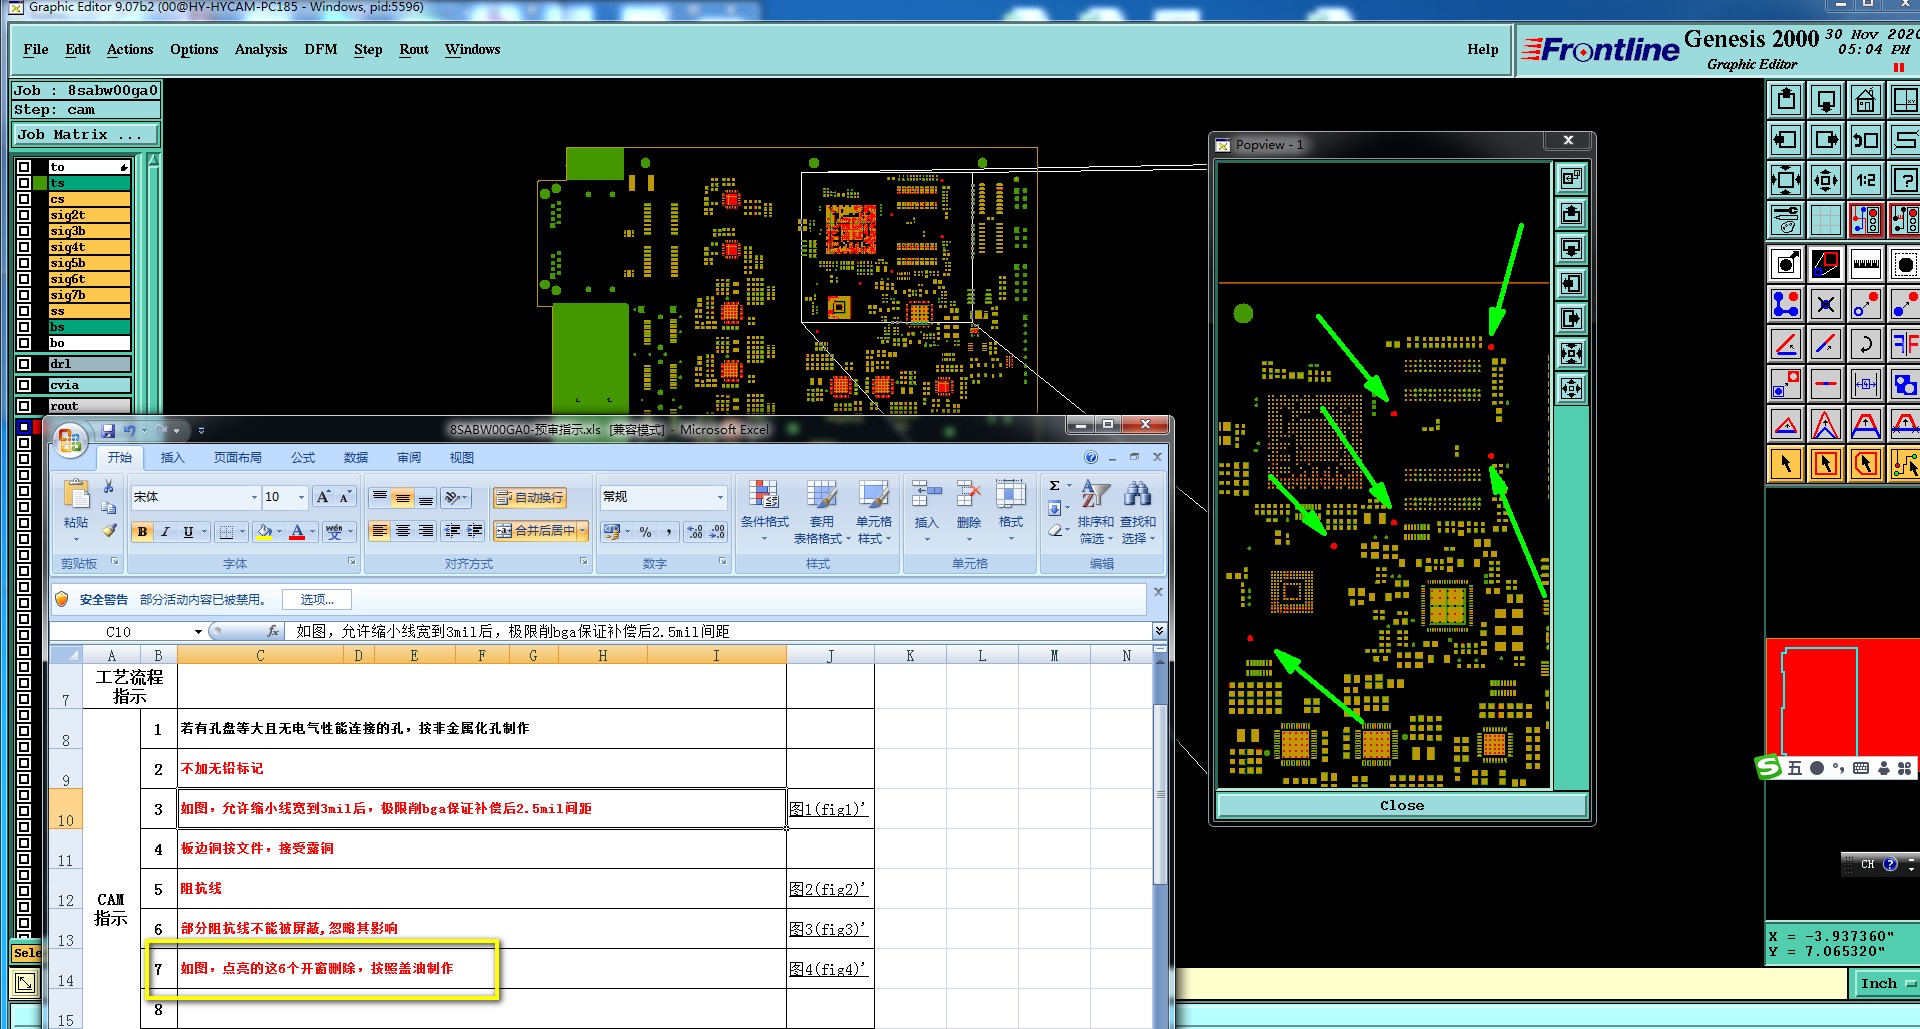Viewport: 1920px width, 1029px height.
Task: Click the Excel save disk icon
Action: coord(108,430)
